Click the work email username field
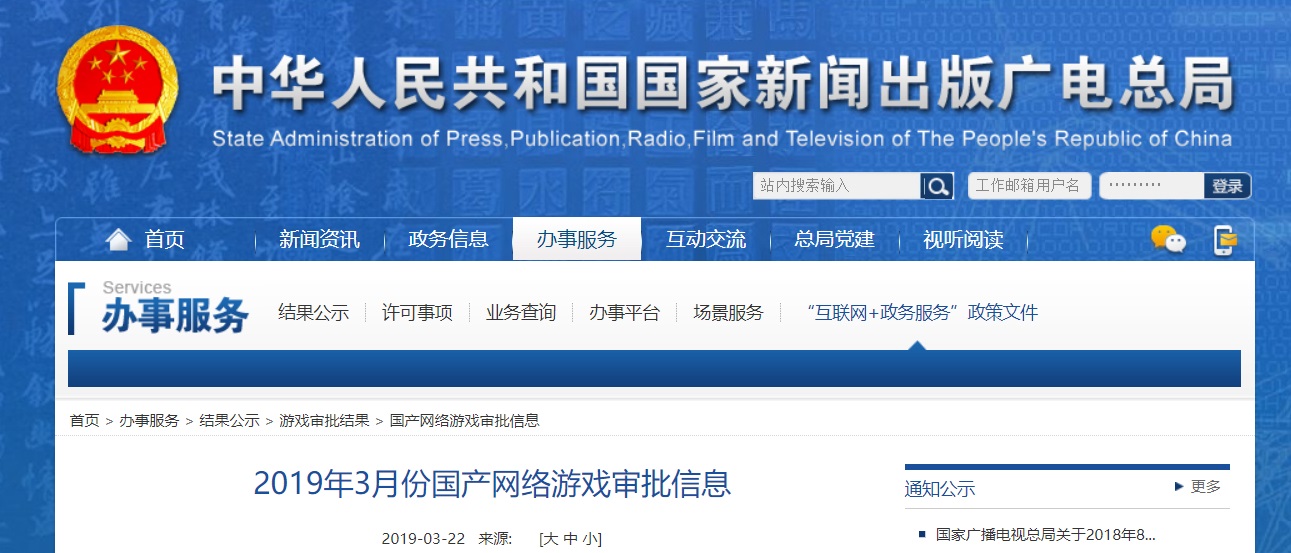 pos(1029,186)
